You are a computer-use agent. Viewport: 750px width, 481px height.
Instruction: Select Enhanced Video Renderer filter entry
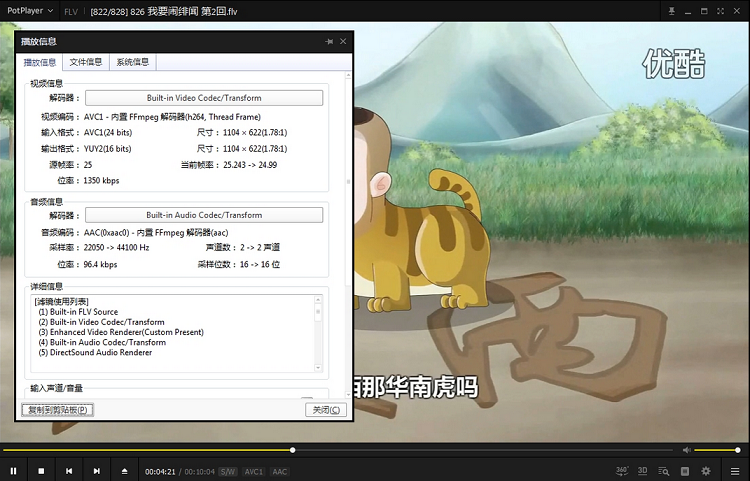[120, 332]
